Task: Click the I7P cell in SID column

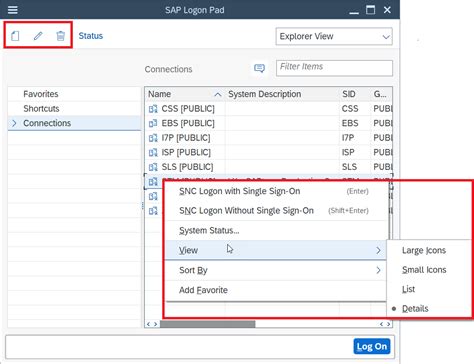Action: pos(348,138)
